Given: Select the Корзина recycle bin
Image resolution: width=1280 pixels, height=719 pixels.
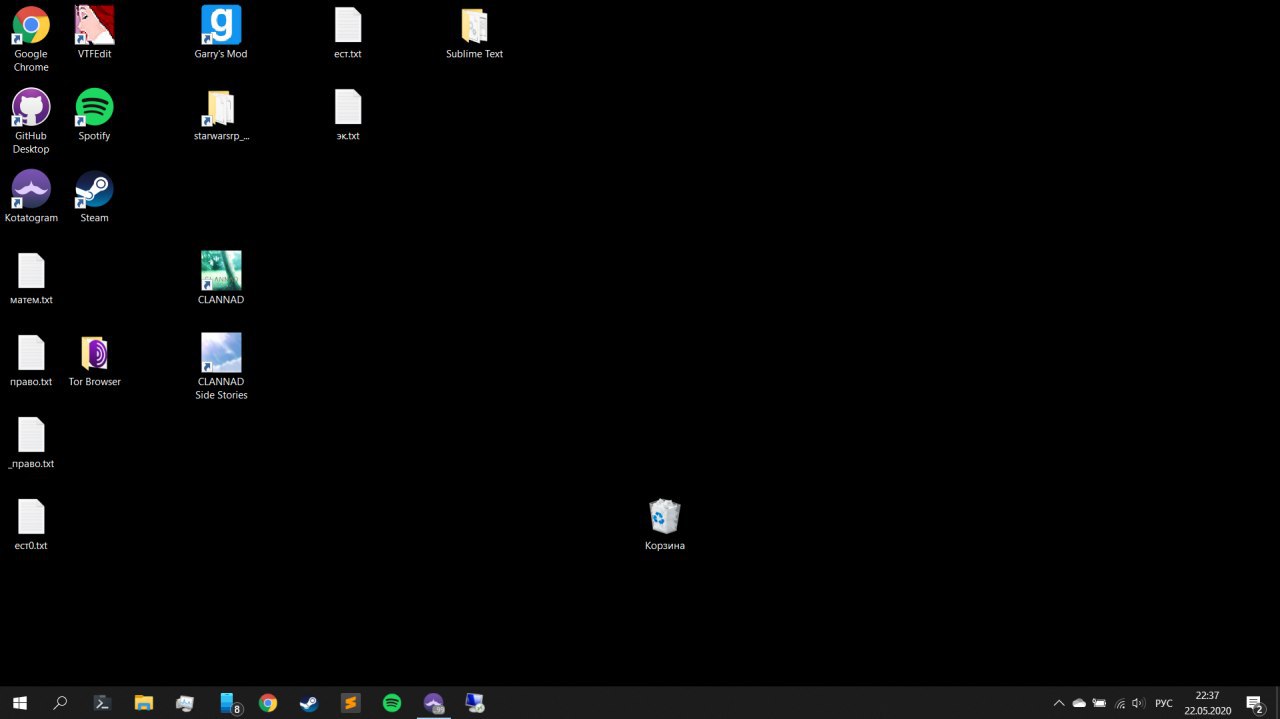Looking at the screenshot, I should click(x=665, y=524).
